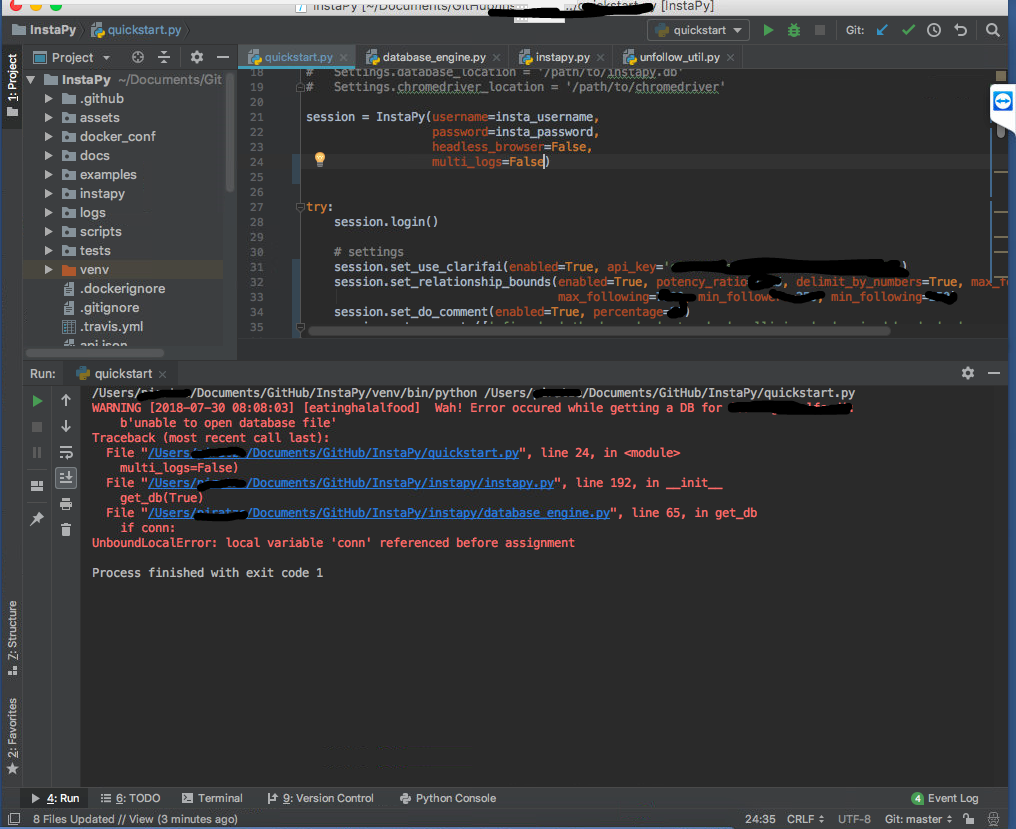Image resolution: width=1016 pixels, height=829 pixels.
Task: Restore layout icon in Run panel
Action: point(37,485)
